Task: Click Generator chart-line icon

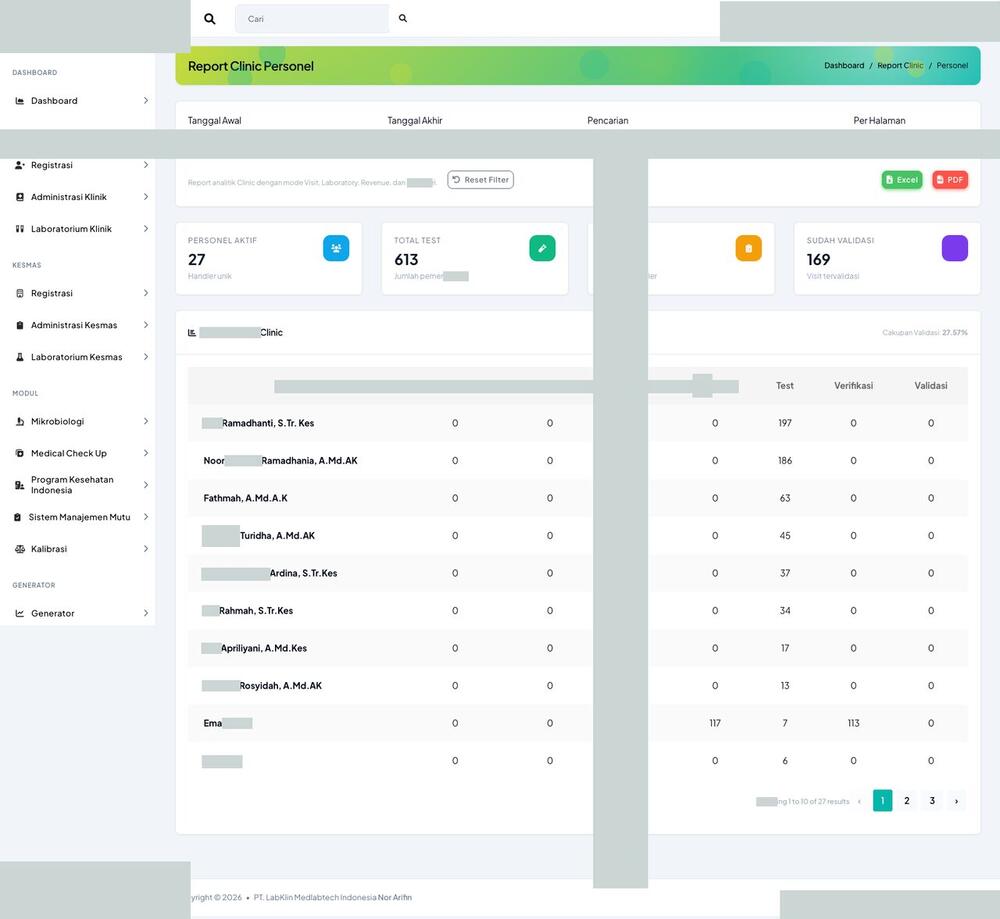Action: tap(20, 614)
